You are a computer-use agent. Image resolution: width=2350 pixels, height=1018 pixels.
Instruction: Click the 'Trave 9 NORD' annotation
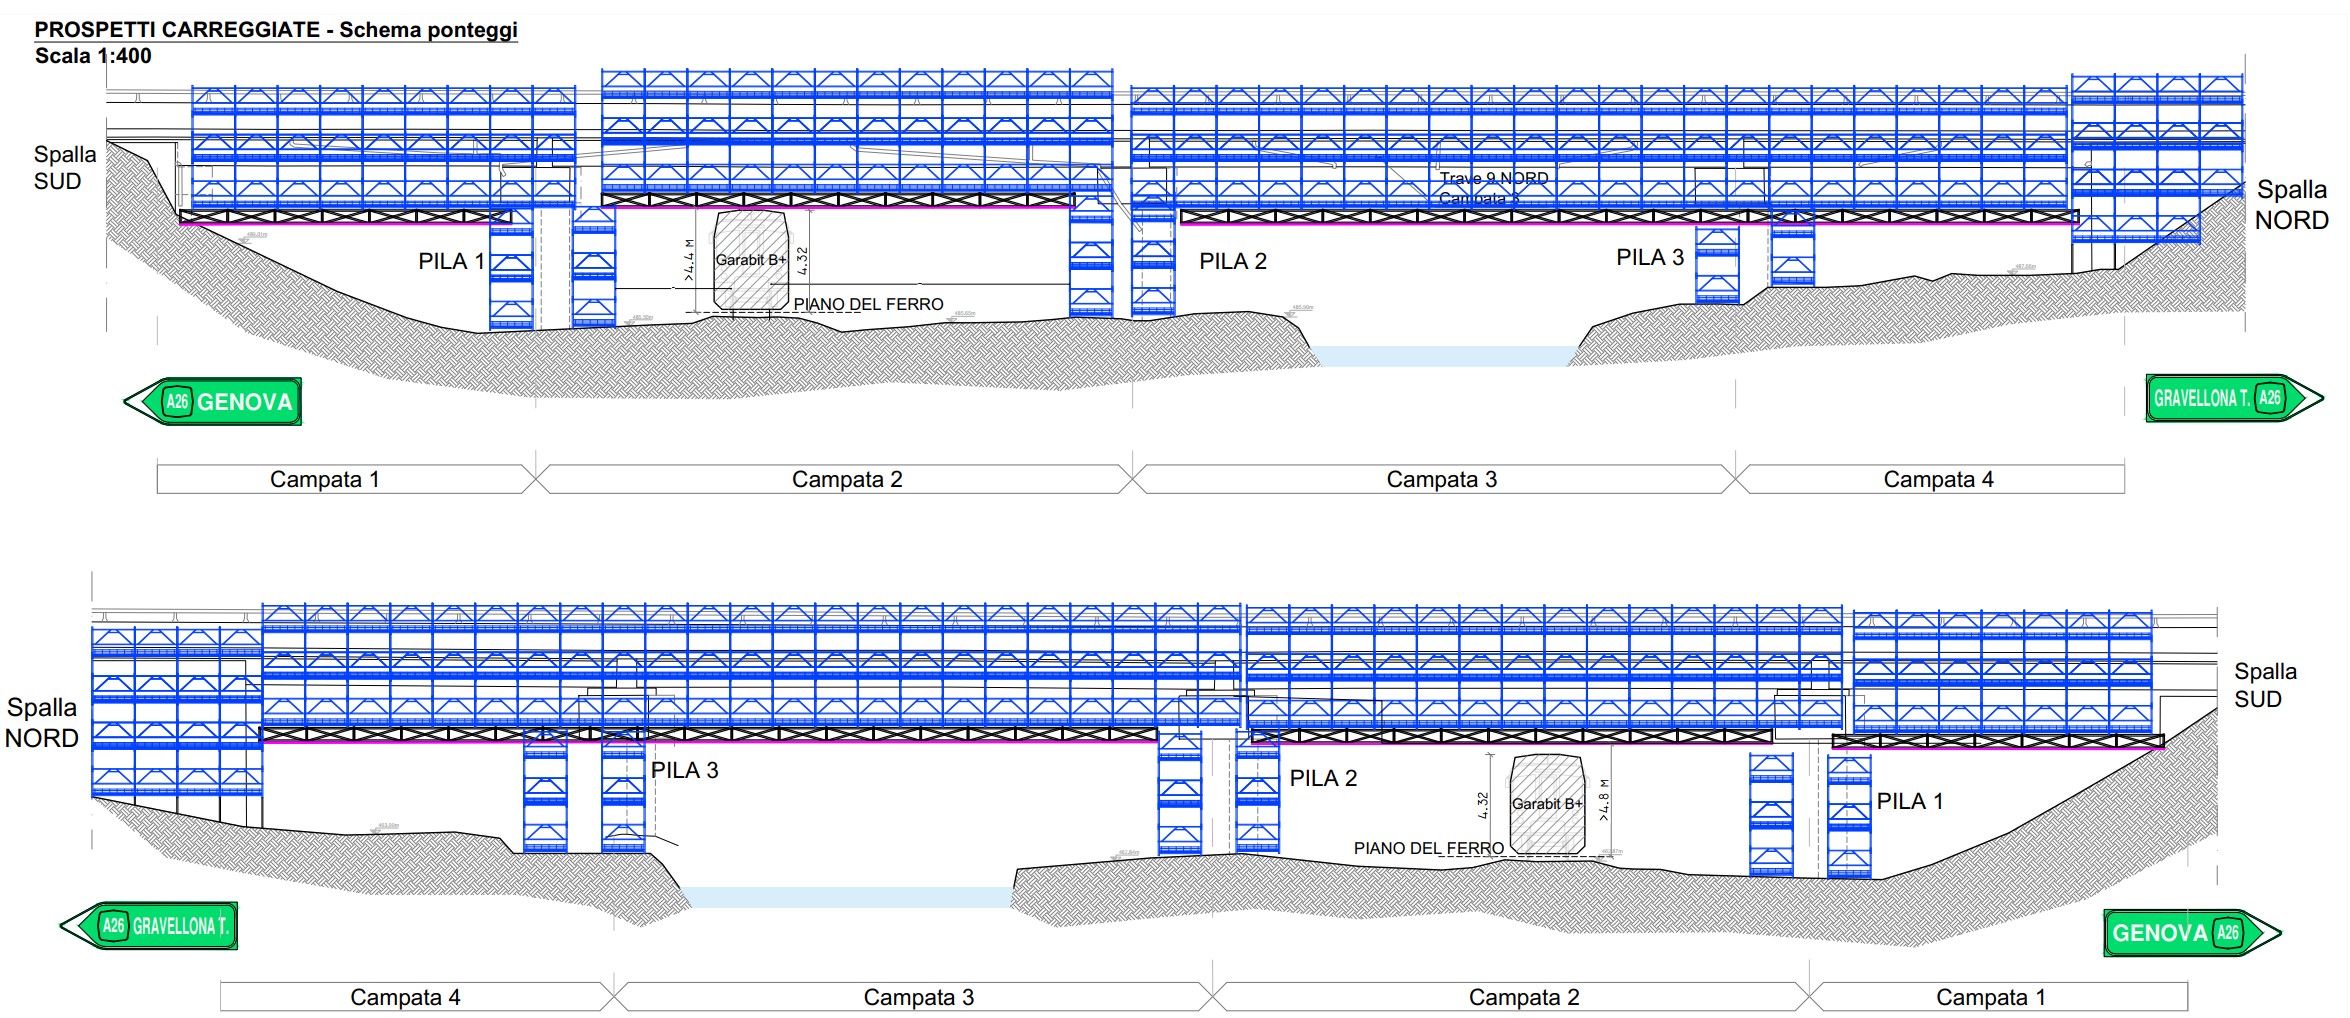tap(1493, 178)
